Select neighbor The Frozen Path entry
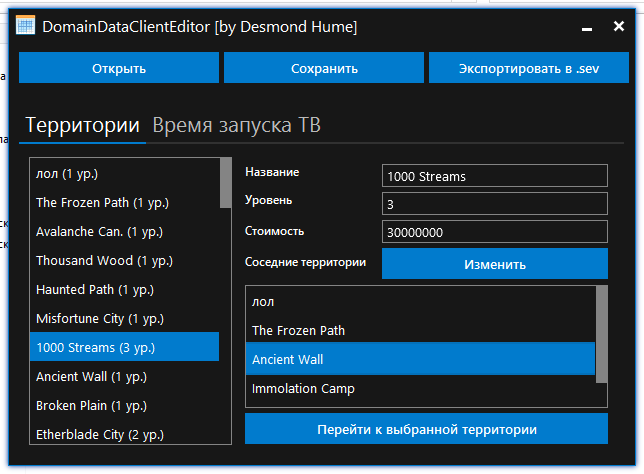This screenshot has width=644, height=474. [x=421, y=330]
